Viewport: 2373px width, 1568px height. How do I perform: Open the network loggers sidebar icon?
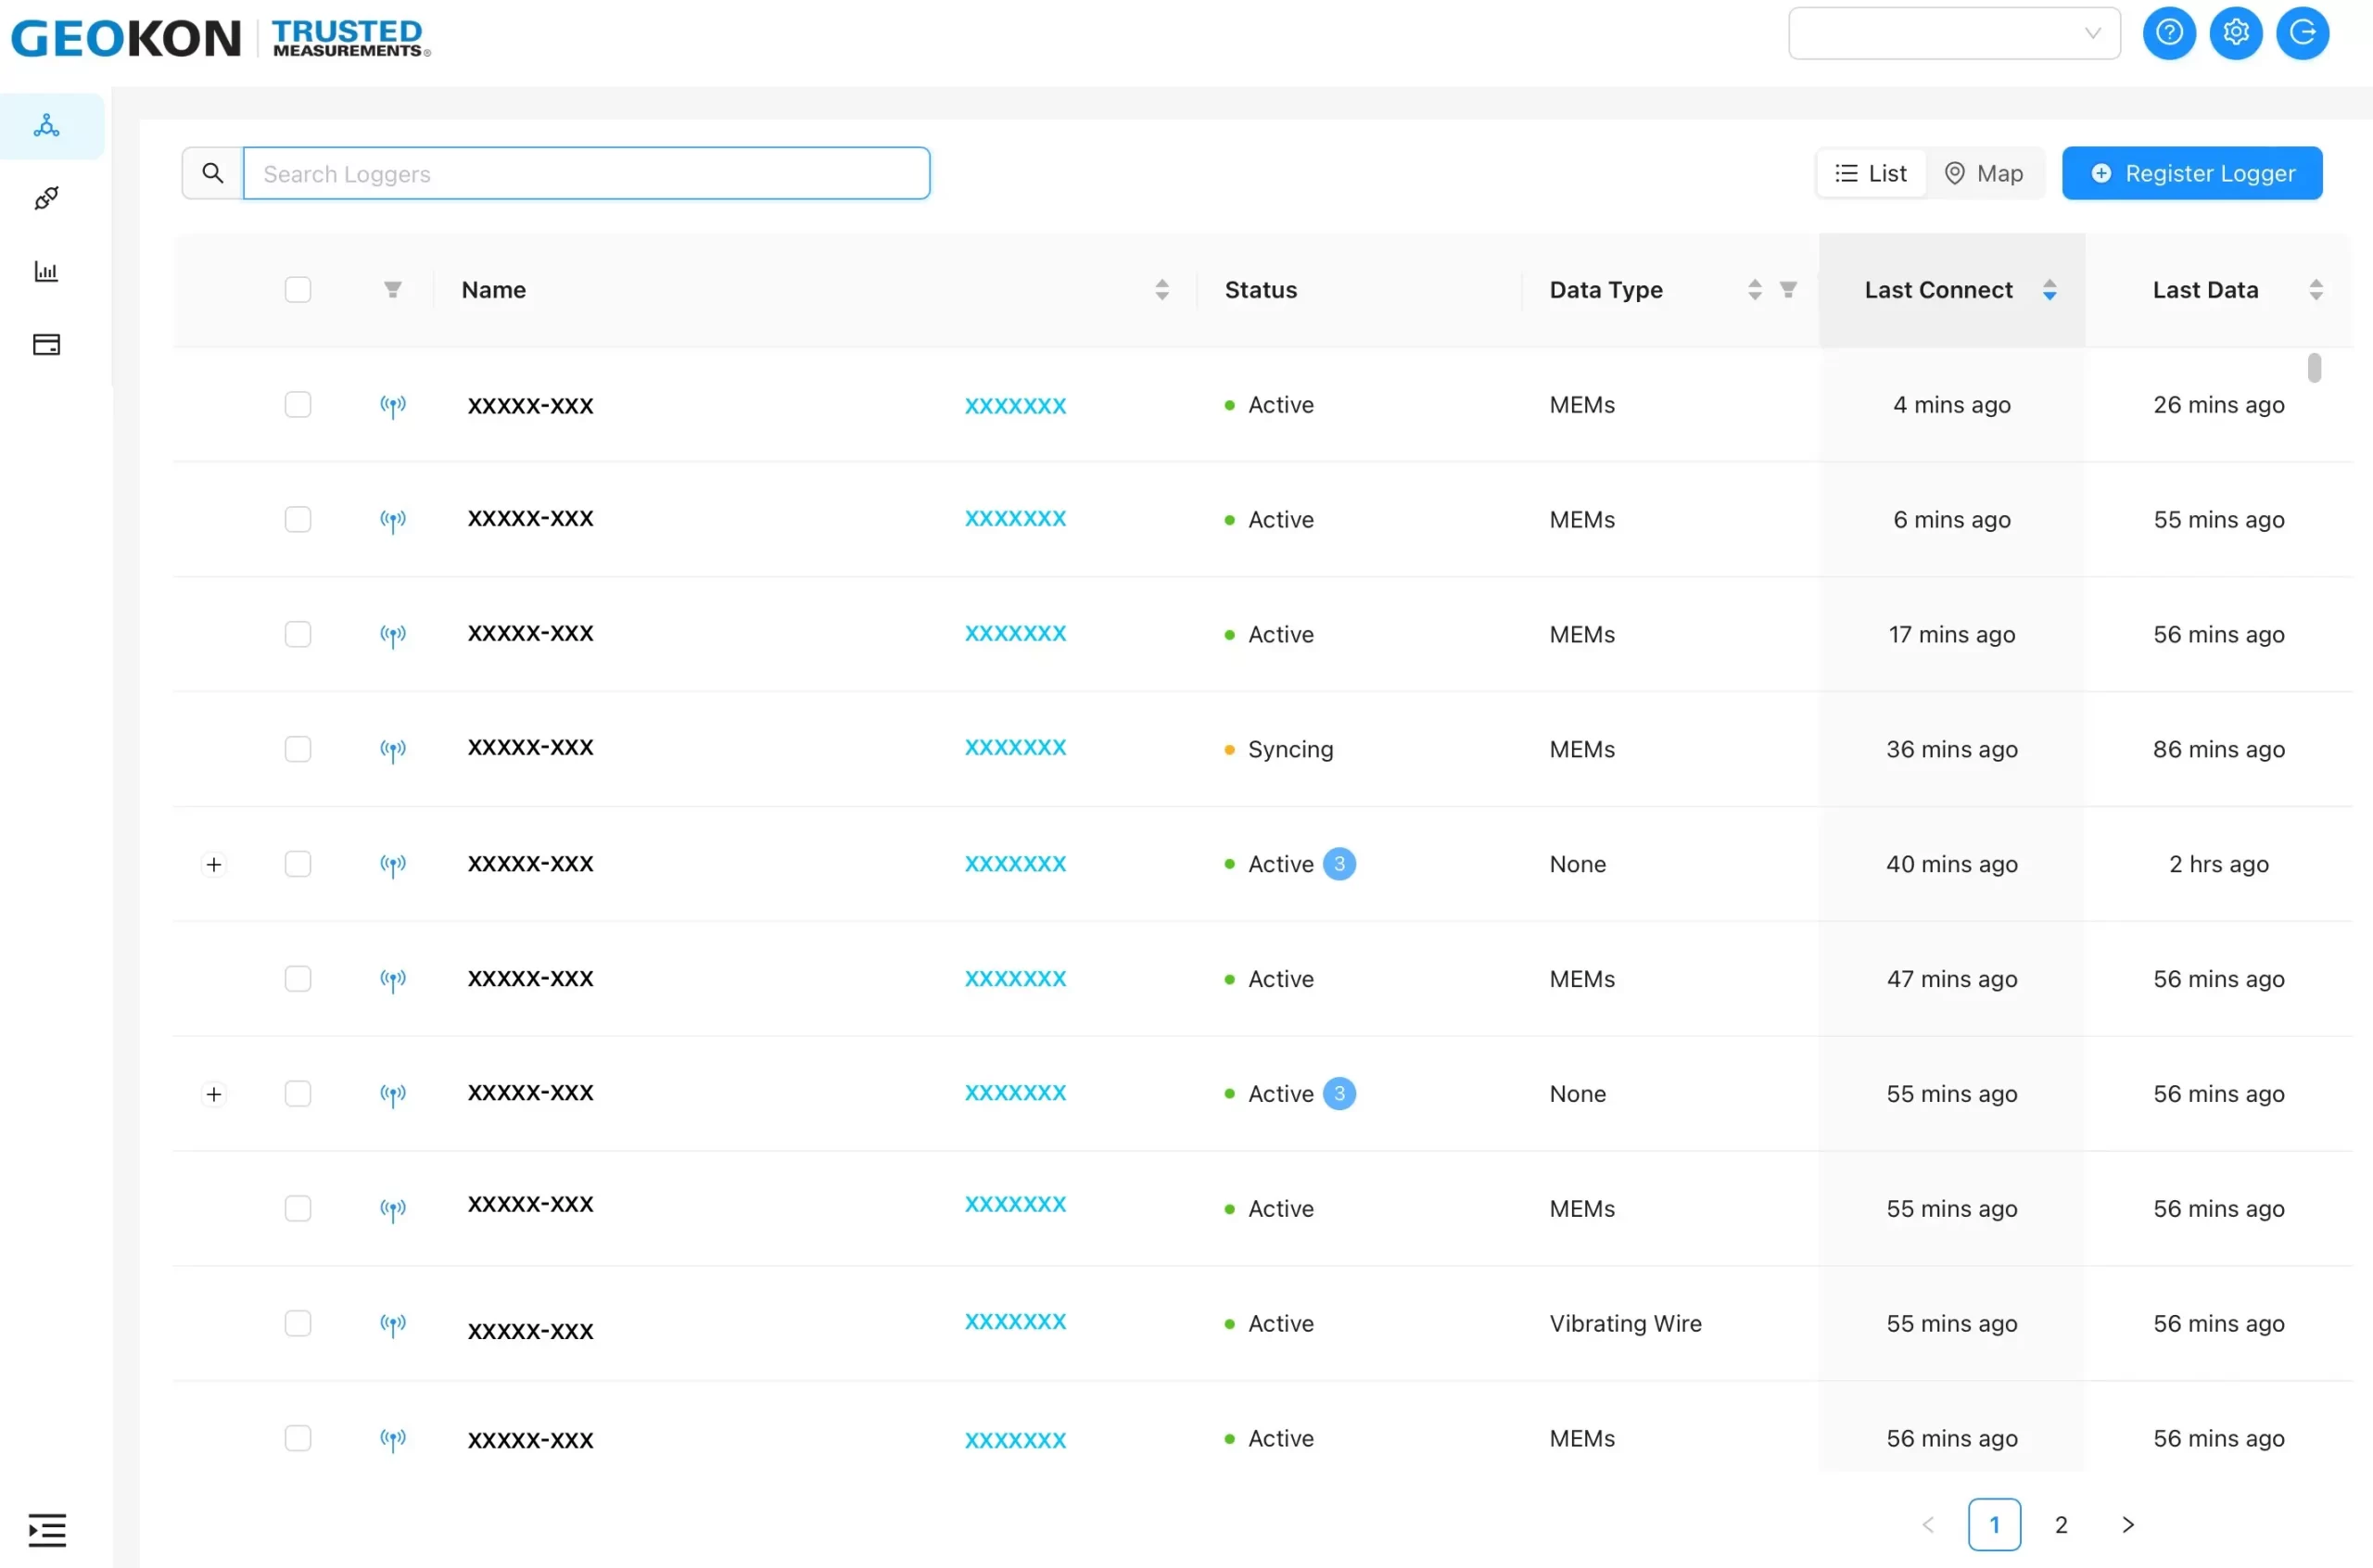46,126
